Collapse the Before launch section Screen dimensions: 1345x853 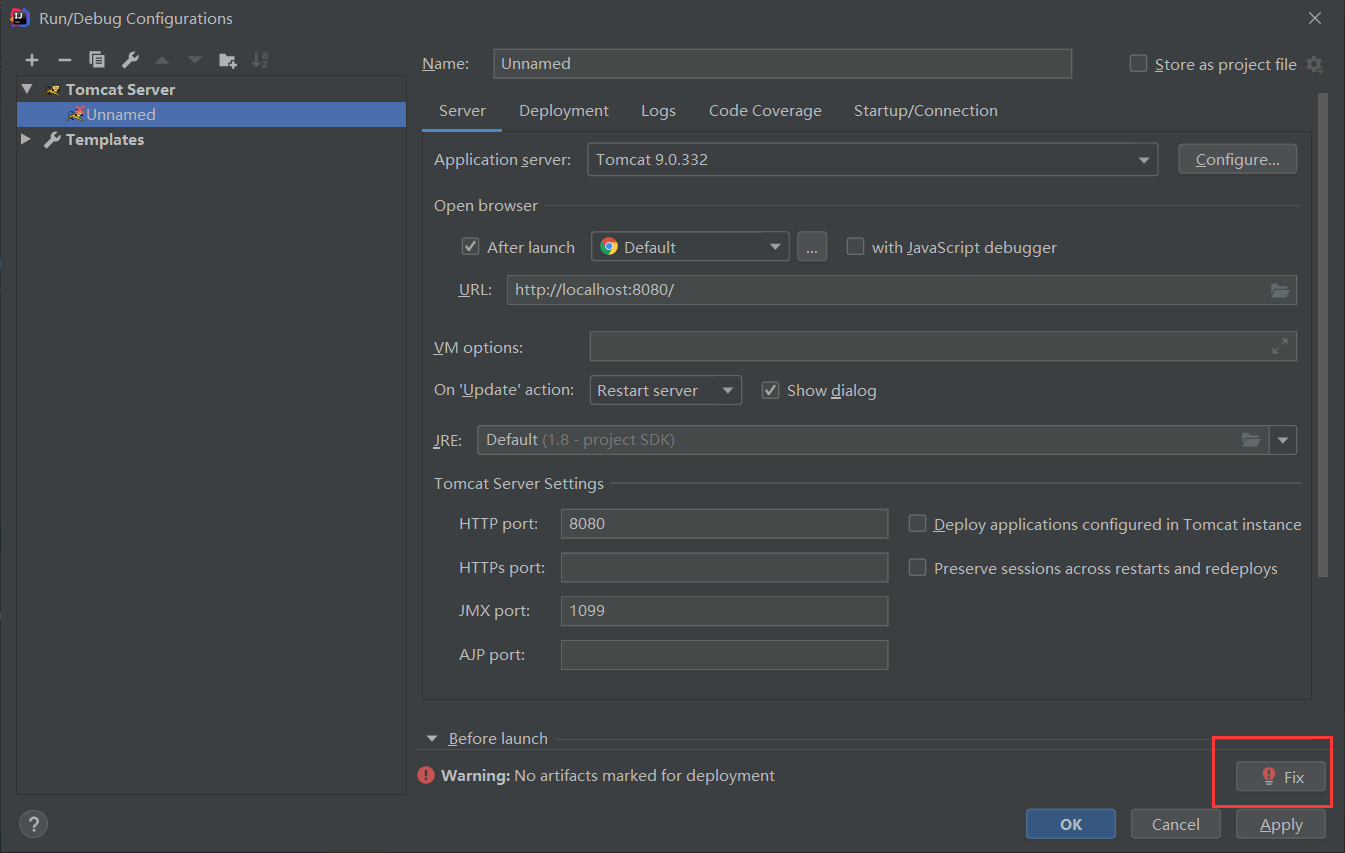(432, 739)
